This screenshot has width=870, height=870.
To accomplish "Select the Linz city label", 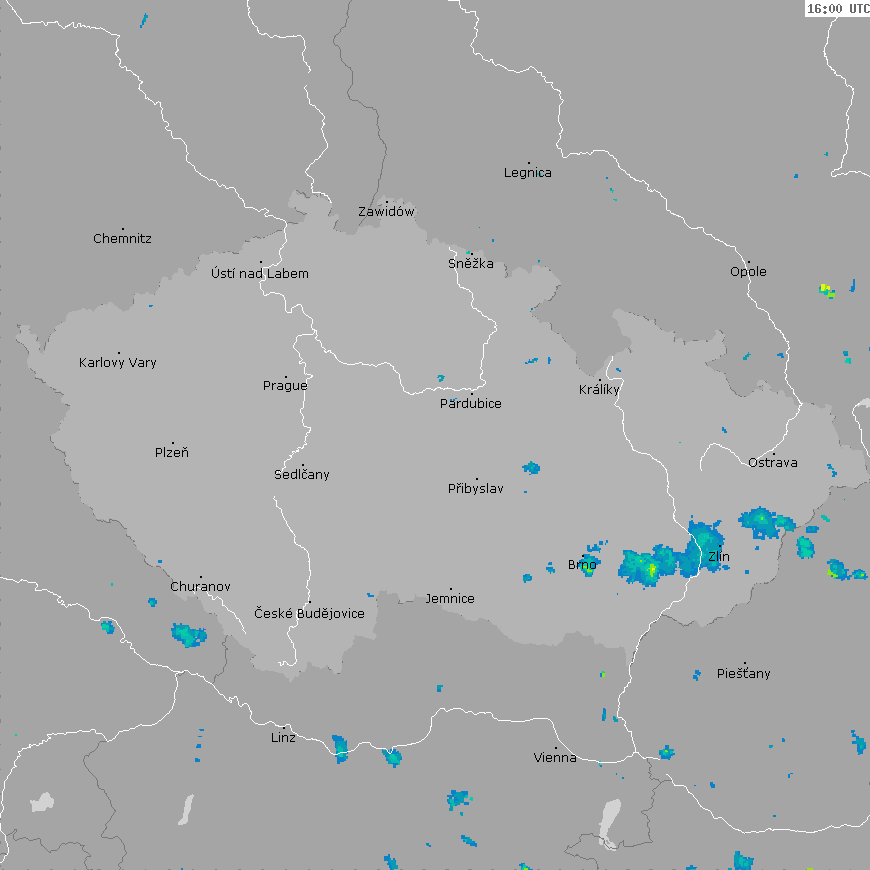I will tap(283, 738).
